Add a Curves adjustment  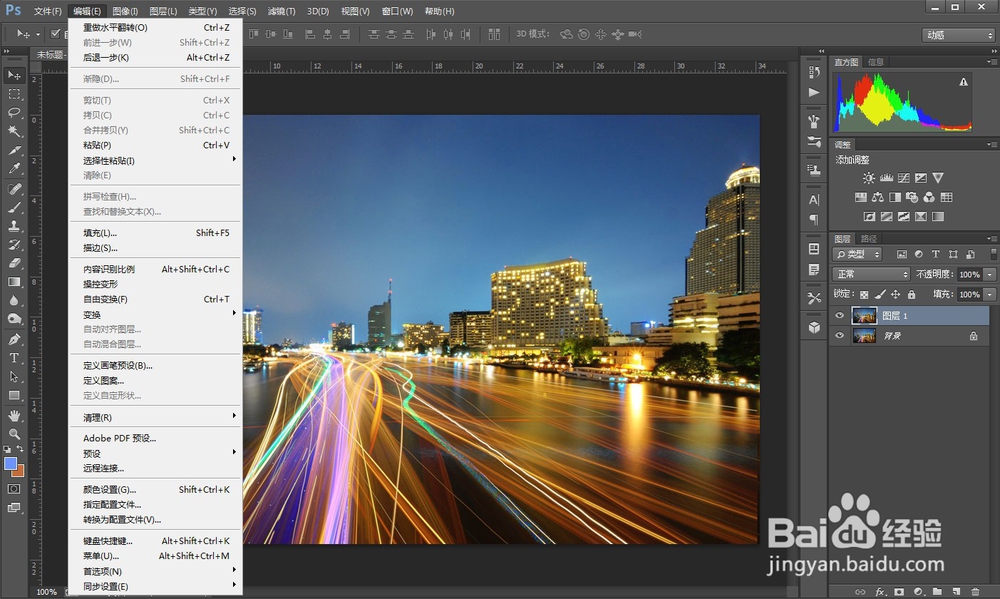click(x=904, y=178)
